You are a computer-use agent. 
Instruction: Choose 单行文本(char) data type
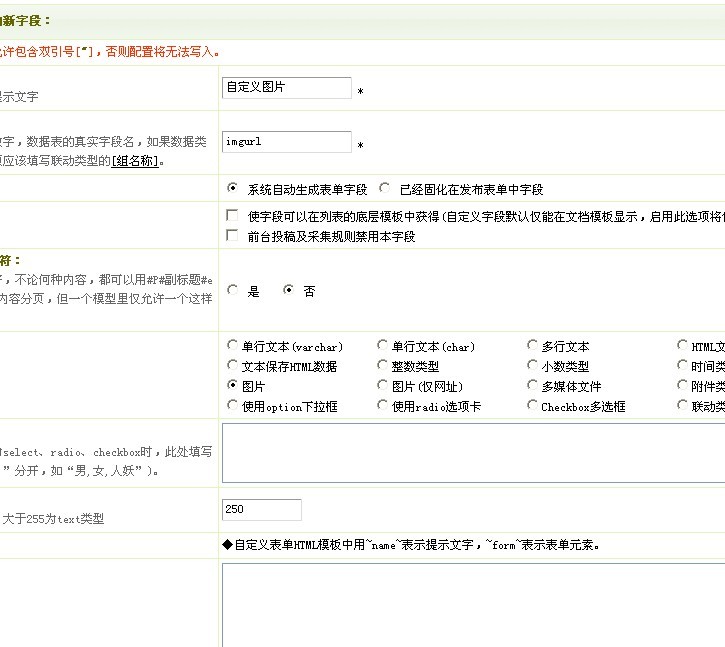click(382, 345)
